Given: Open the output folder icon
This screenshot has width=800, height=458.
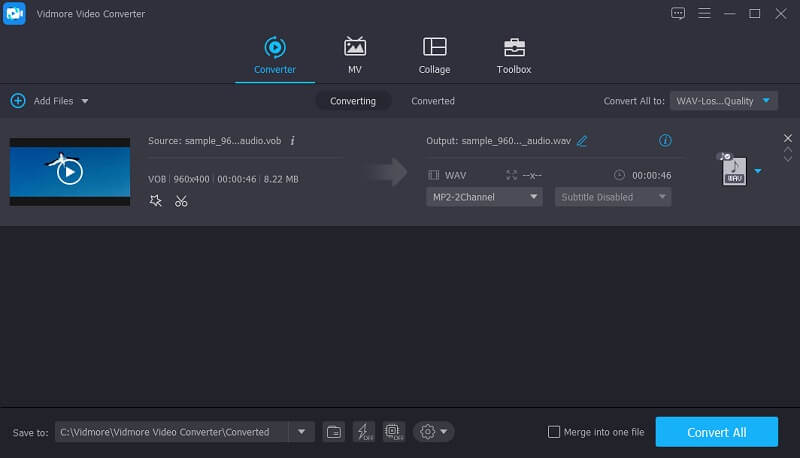Looking at the screenshot, I should pyautogui.click(x=334, y=432).
